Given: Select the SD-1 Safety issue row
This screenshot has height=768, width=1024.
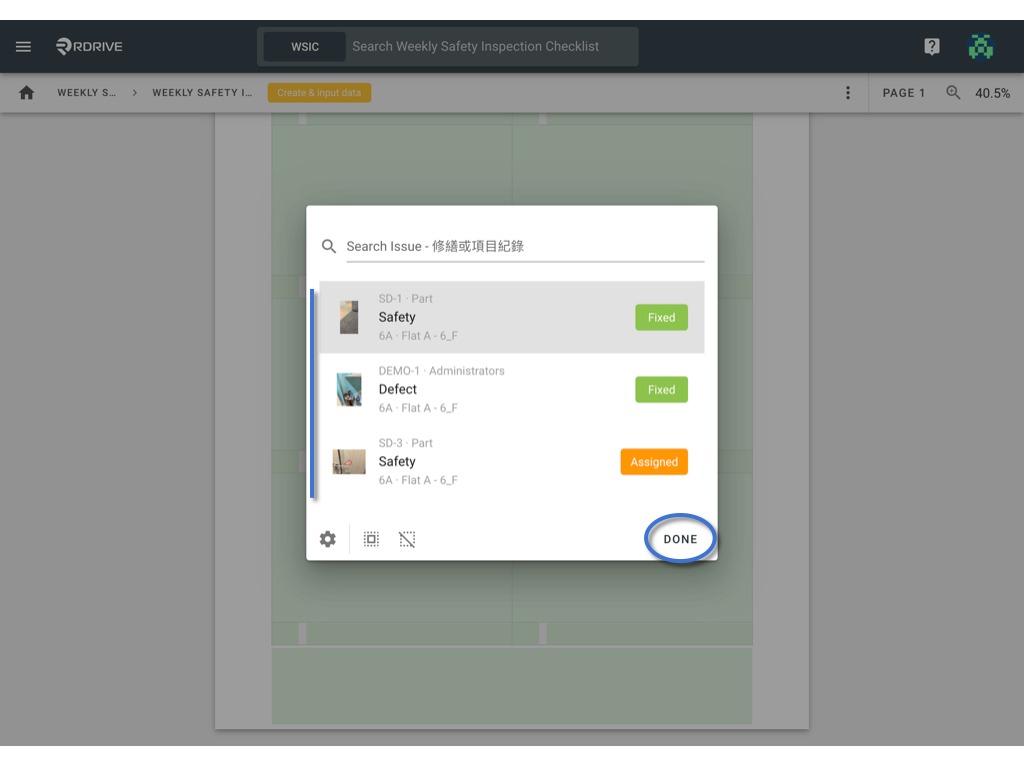Looking at the screenshot, I should (511, 317).
